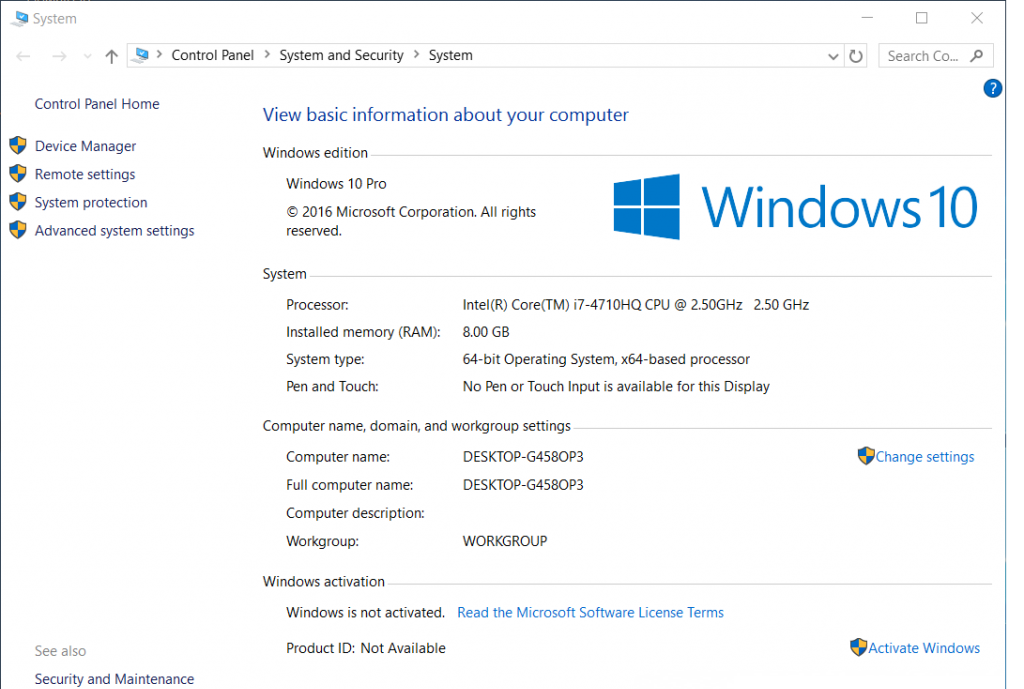Click the shield icon beside Activate Windows
This screenshot has width=1024, height=689.
[x=859, y=647]
